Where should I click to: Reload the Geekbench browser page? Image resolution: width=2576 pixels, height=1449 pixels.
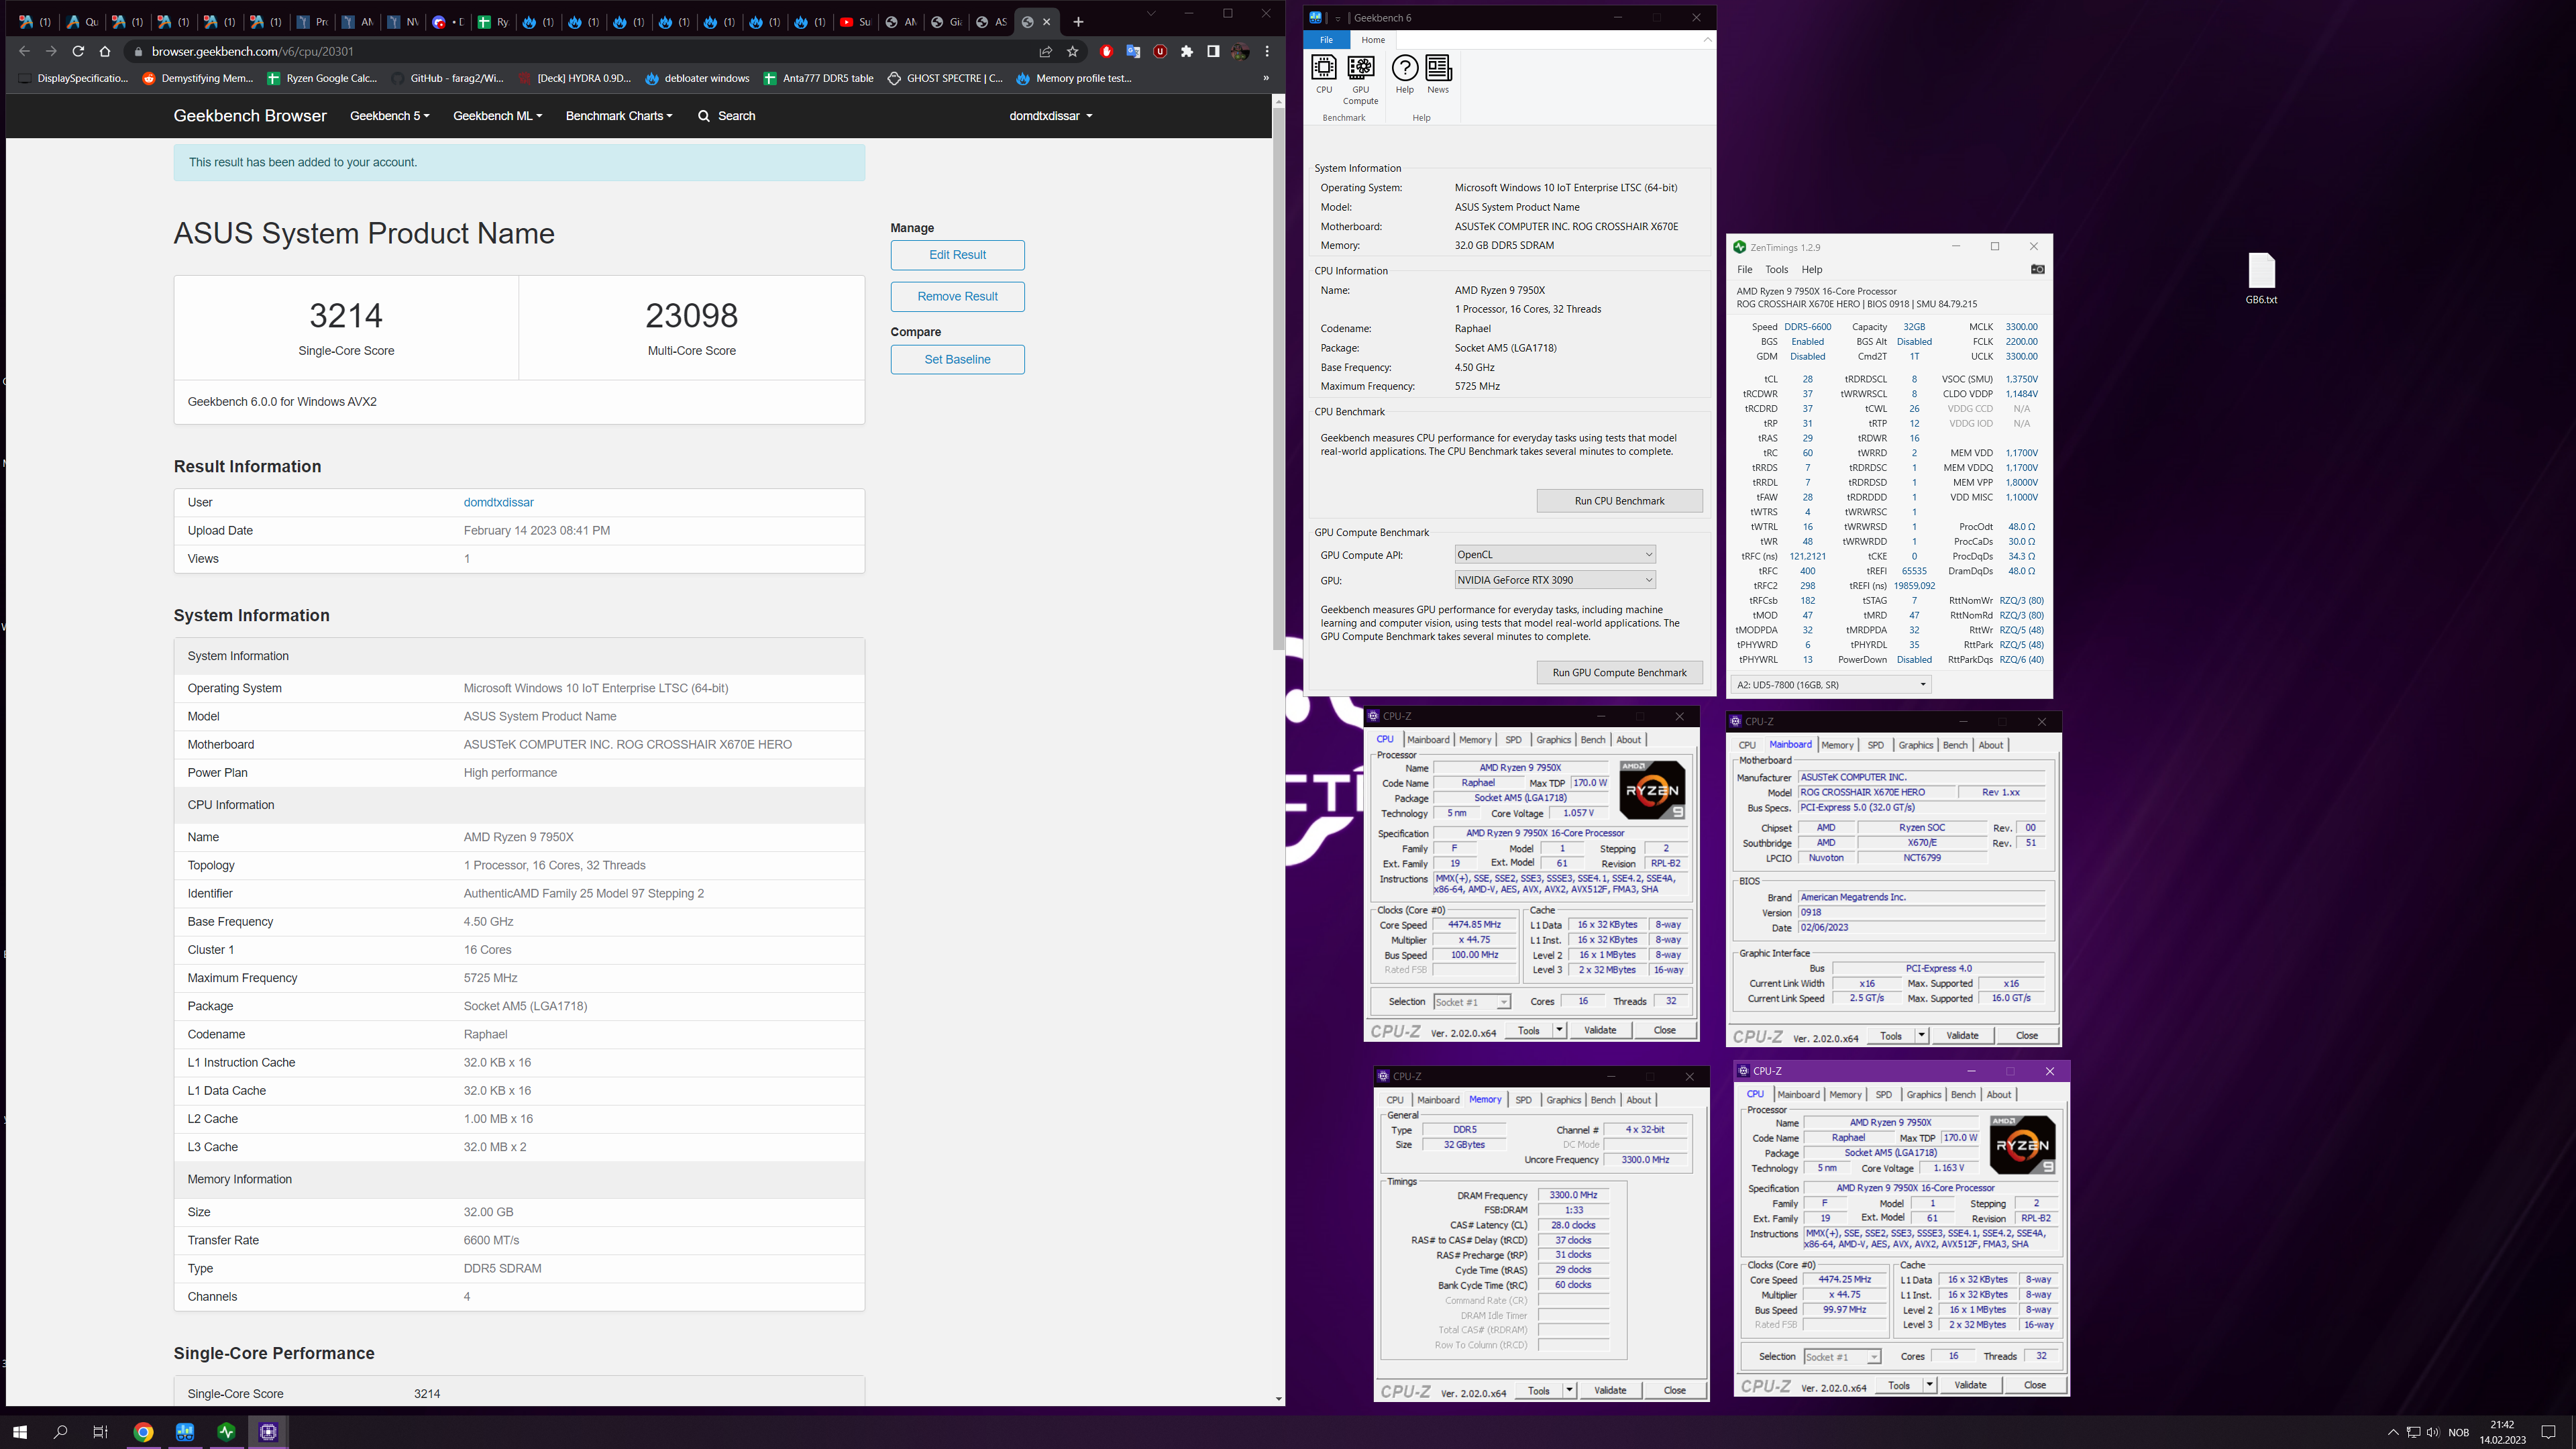[x=78, y=51]
